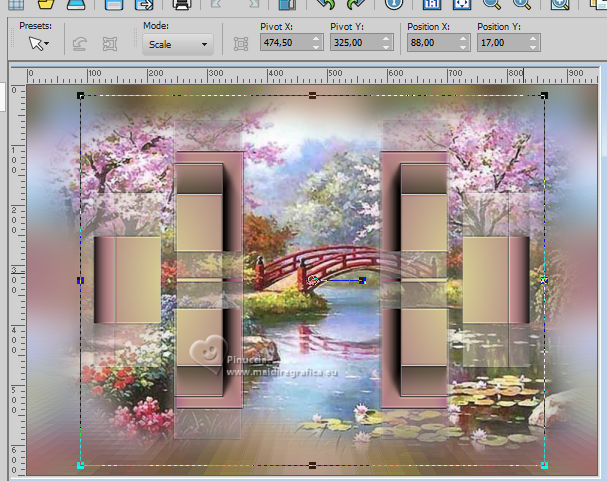Click the top-left corner scale handle

pos(81,96)
